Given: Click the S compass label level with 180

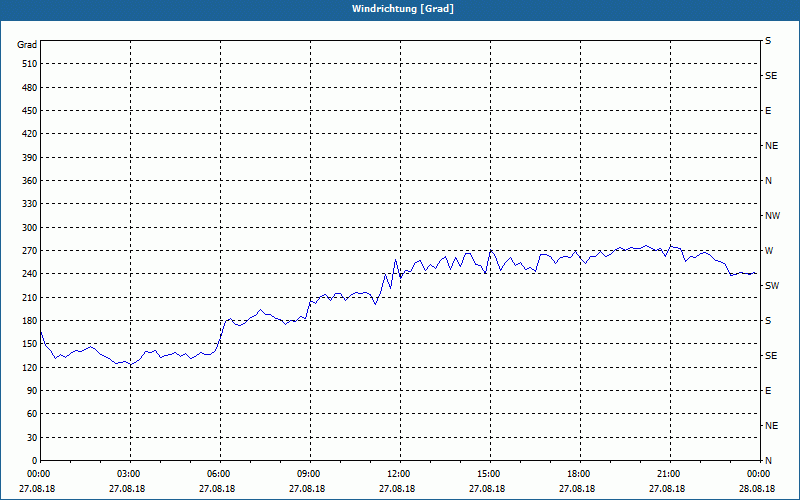Looking at the screenshot, I should (x=768, y=321).
